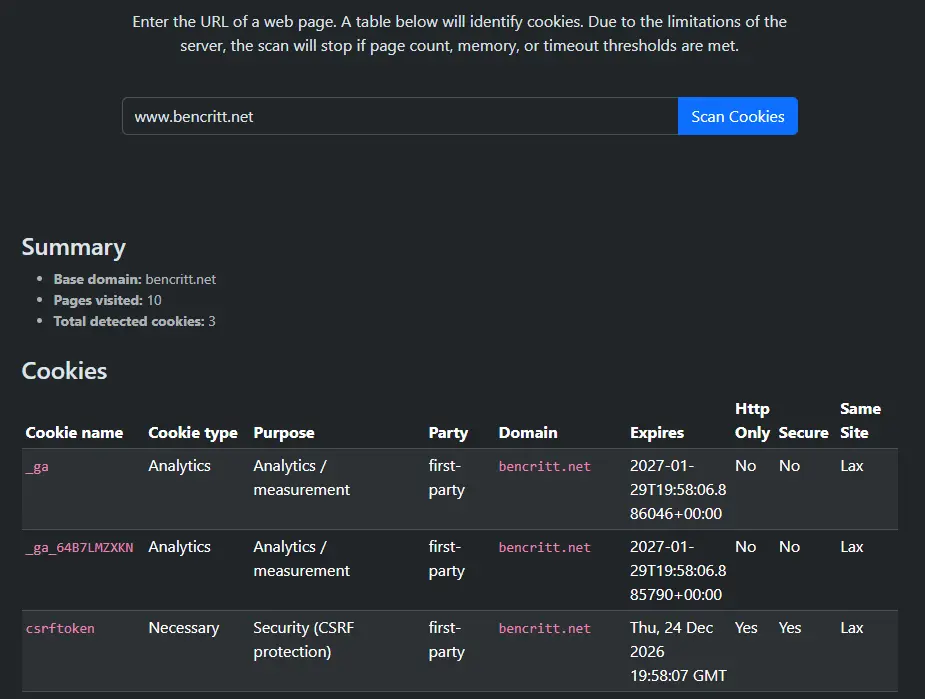The image size is (925, 699).
Task: Click bencritt.net domain in the _ga row
Action: pos(545,467)
